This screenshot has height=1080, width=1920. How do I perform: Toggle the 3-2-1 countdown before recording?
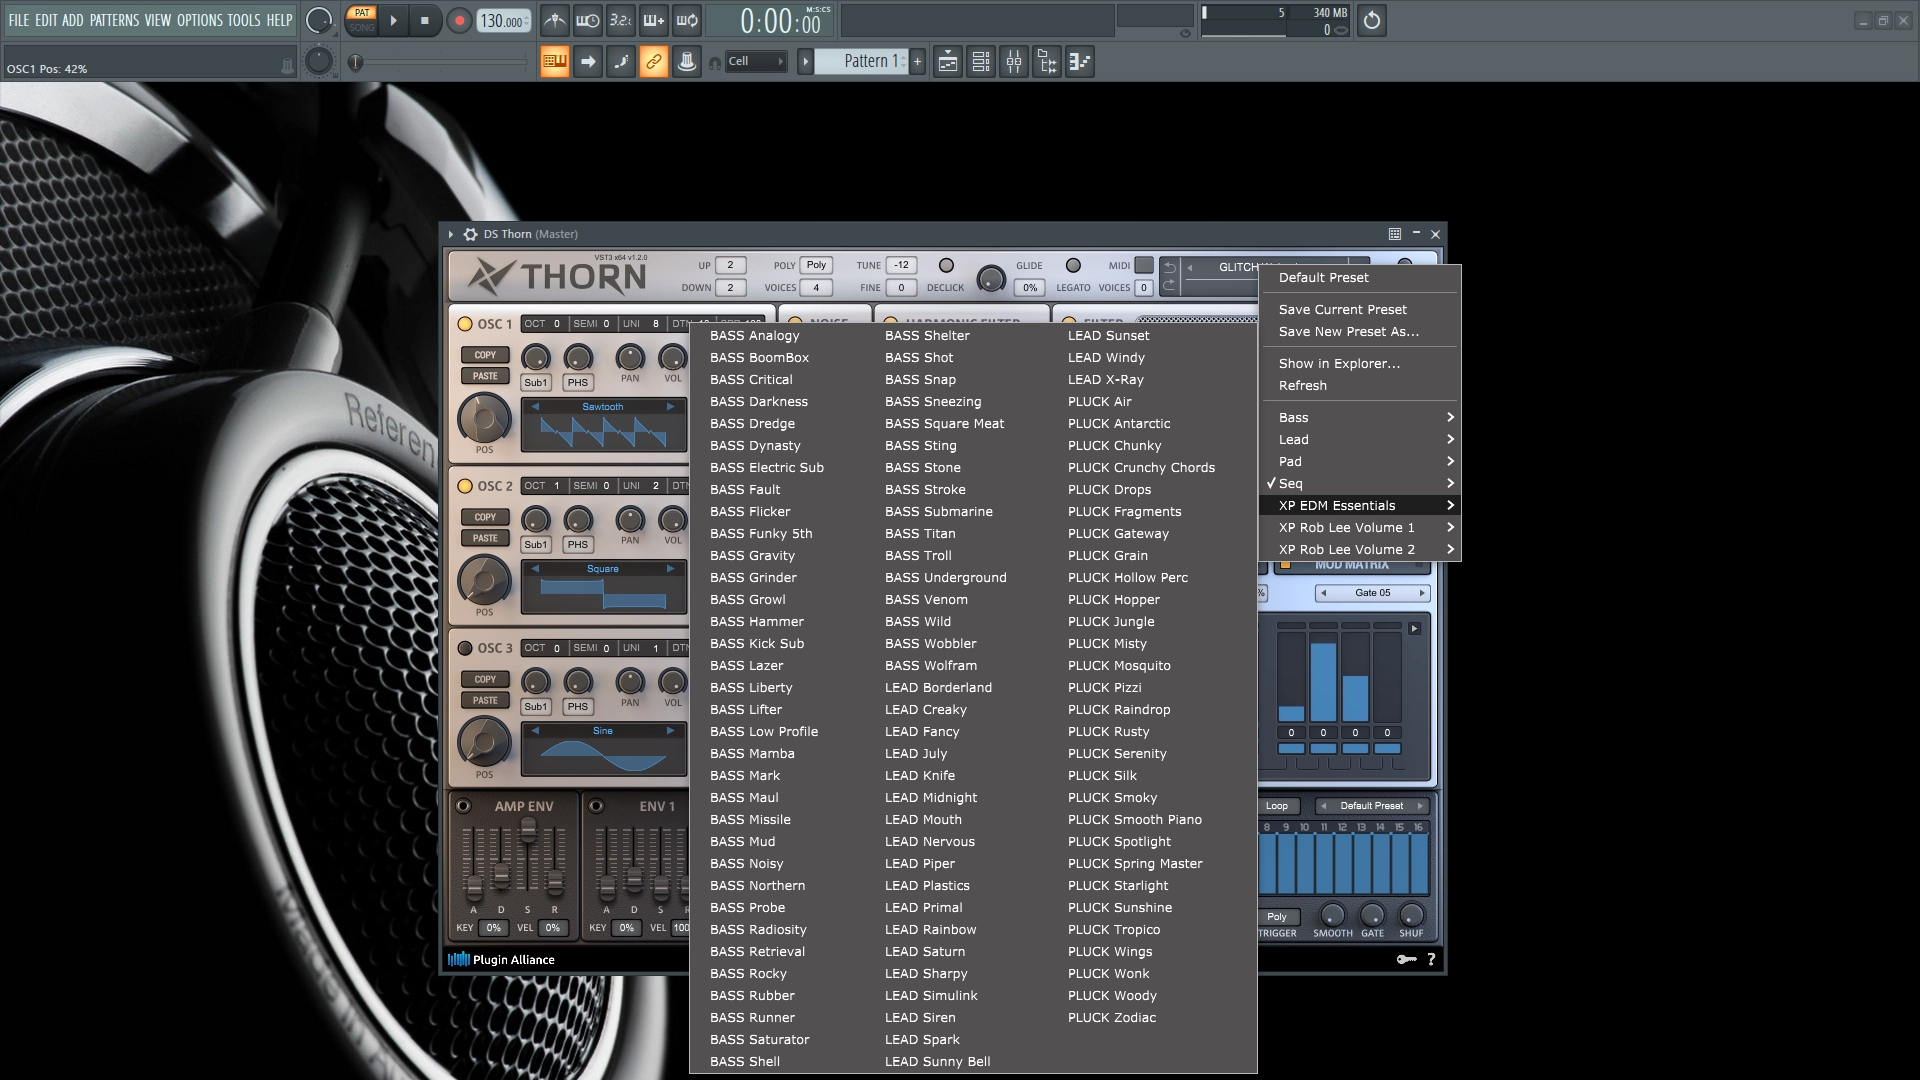[621, 20]
